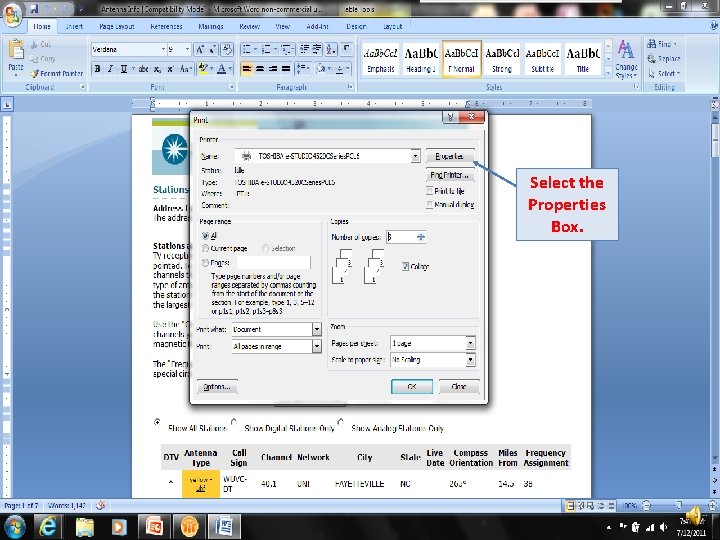The height and width of the screenshot is (540, 720).
Task: Click the Bold formatting icon
Action: point(97,69)
